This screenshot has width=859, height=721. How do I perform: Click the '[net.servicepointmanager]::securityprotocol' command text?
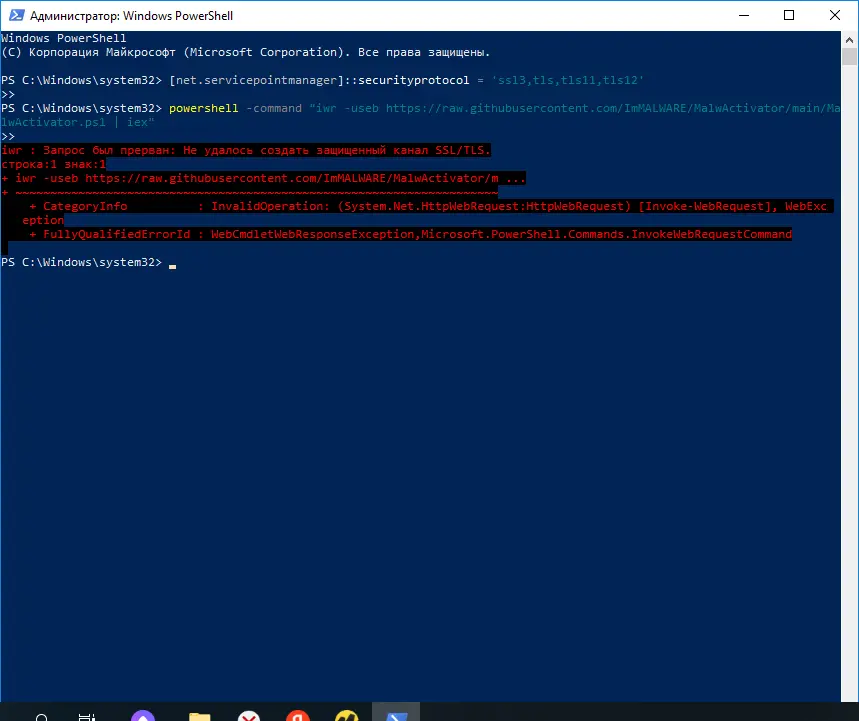[x=319, y=81]
